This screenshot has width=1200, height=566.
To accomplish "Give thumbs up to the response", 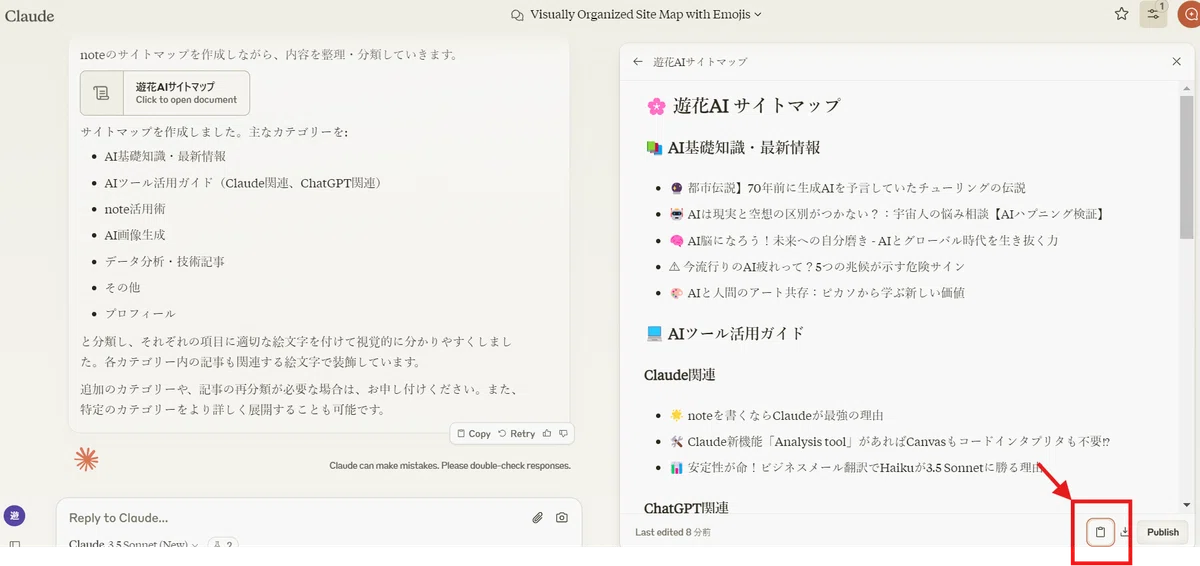I will click(546, 434).
